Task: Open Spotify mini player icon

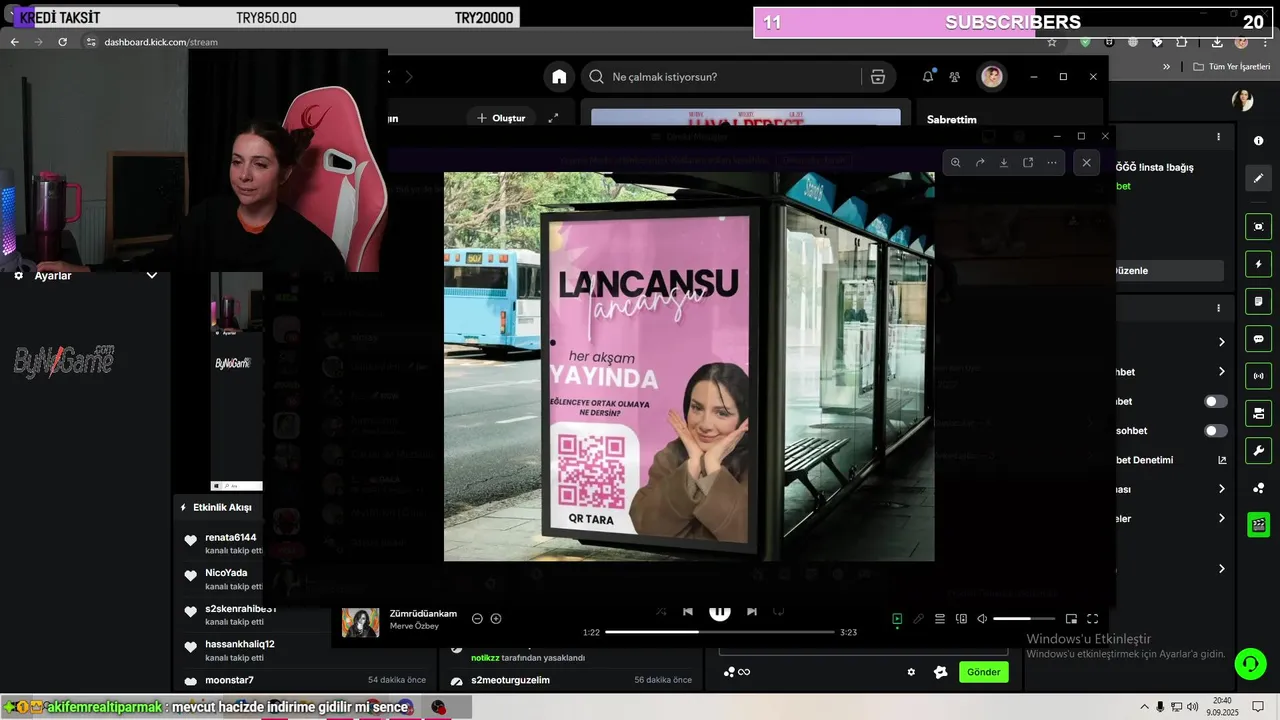Action: pos(1071,619)
